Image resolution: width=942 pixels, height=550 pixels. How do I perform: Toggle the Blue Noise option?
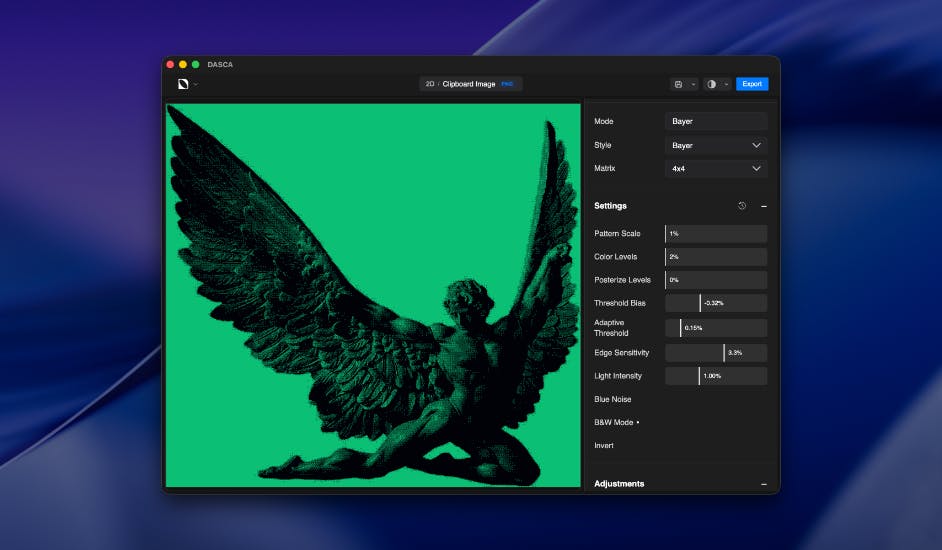[612, 399]
